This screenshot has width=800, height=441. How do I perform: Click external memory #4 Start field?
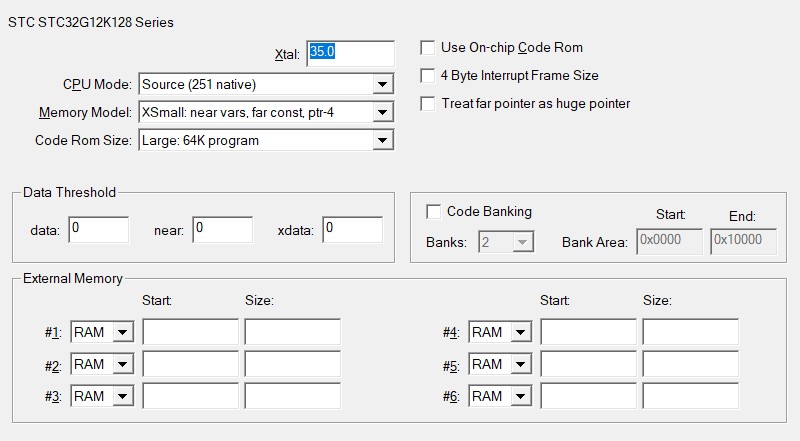[x=588, y=332]
